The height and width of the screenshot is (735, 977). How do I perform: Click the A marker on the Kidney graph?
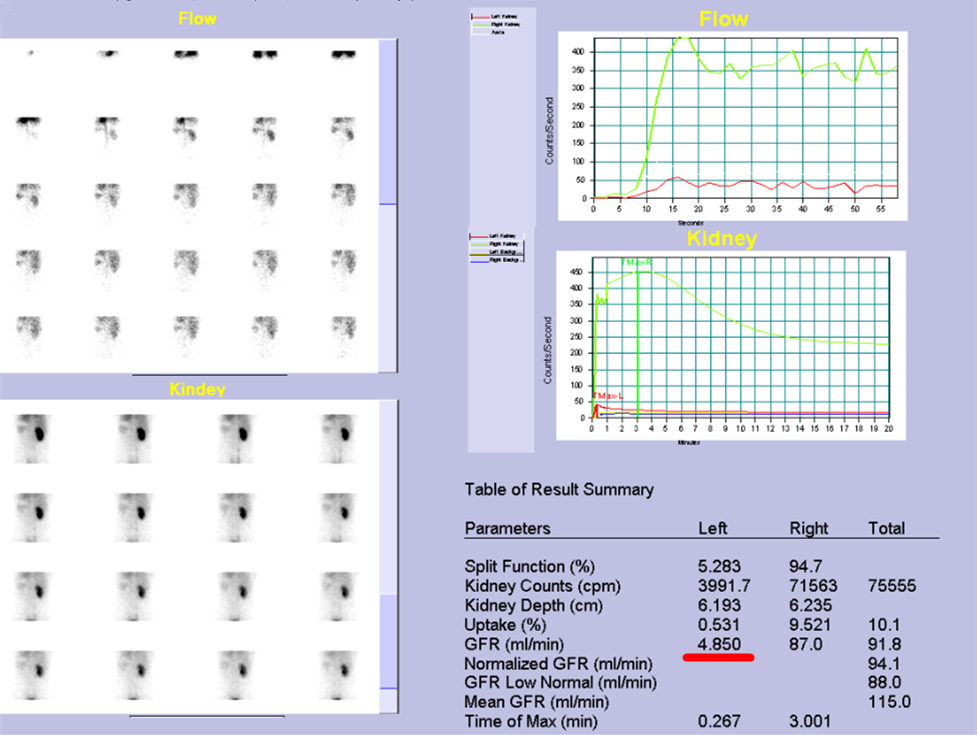(x=600, y=297)
